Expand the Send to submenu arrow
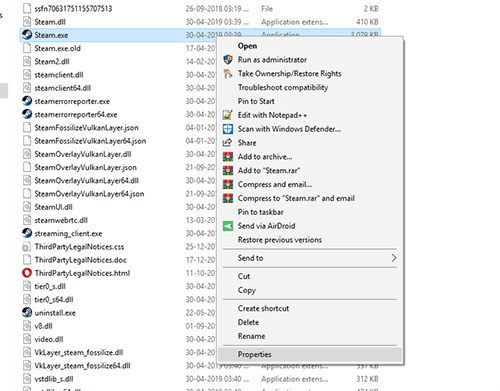Image resolution: width=500 pixels, height=391 pixels. pyautogui.click(x=394, y=258)
